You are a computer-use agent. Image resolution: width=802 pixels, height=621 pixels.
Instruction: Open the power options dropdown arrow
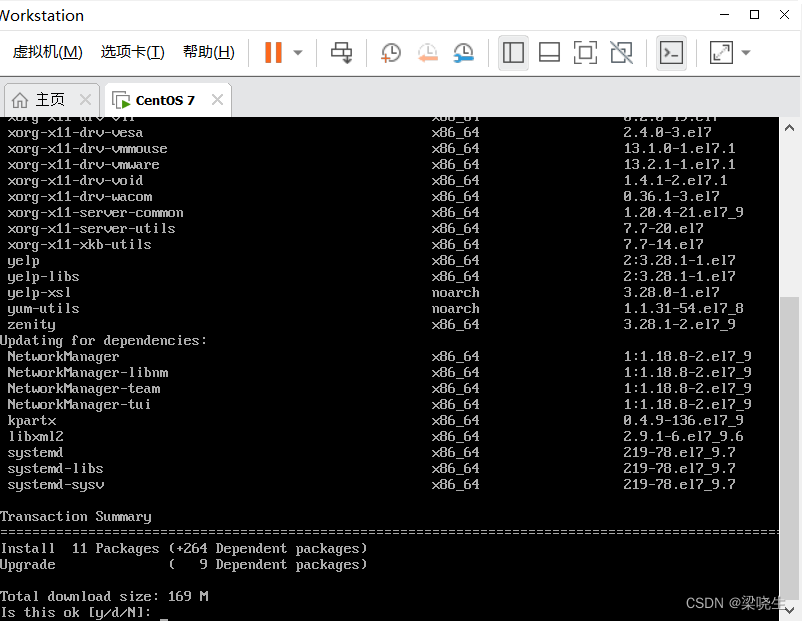point(298,52)
